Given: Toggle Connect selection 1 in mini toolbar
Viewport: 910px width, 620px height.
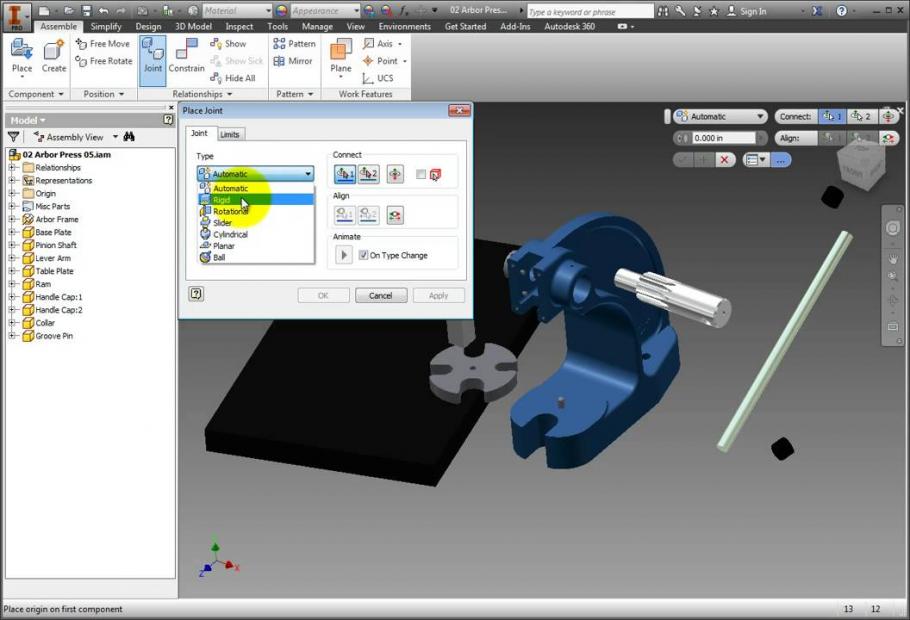Looking at the screenshot, I should pyautogui.click(x=831, y=115).
